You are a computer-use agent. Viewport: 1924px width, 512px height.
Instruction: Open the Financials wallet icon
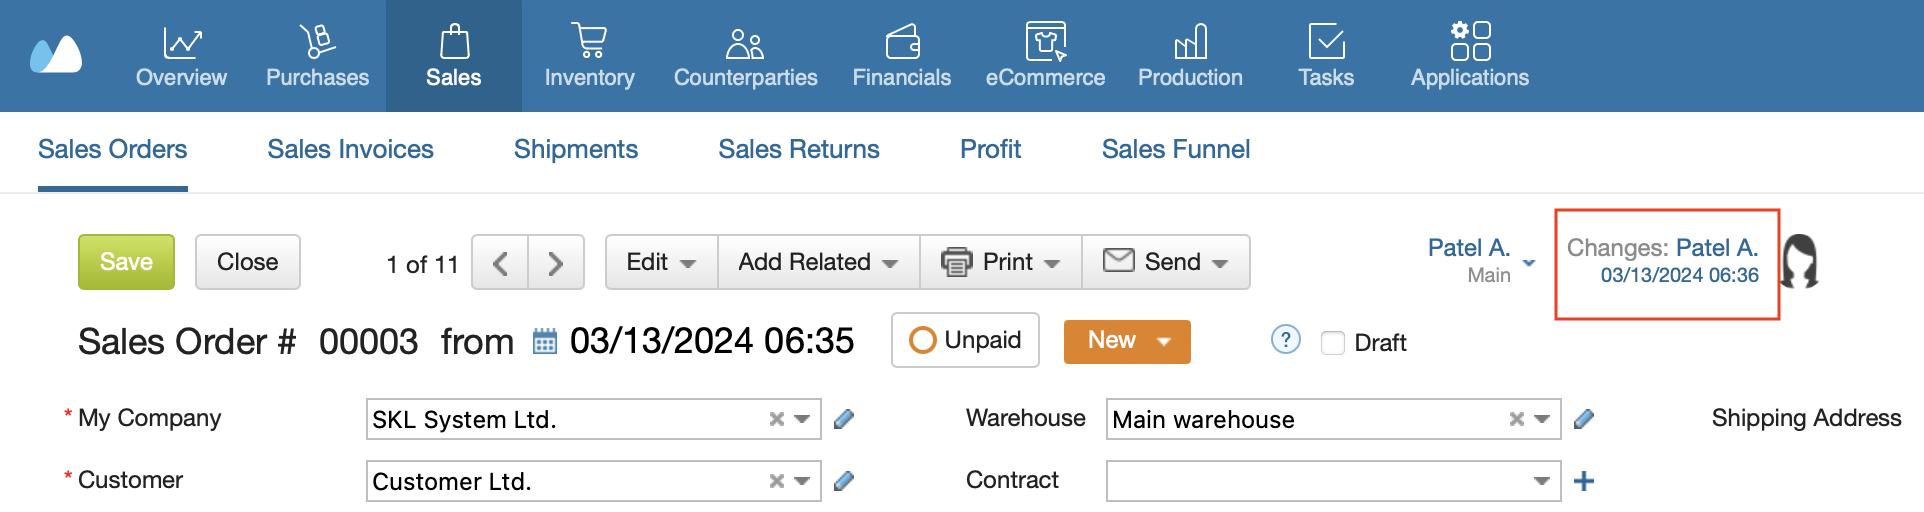(x=902, y=42)
